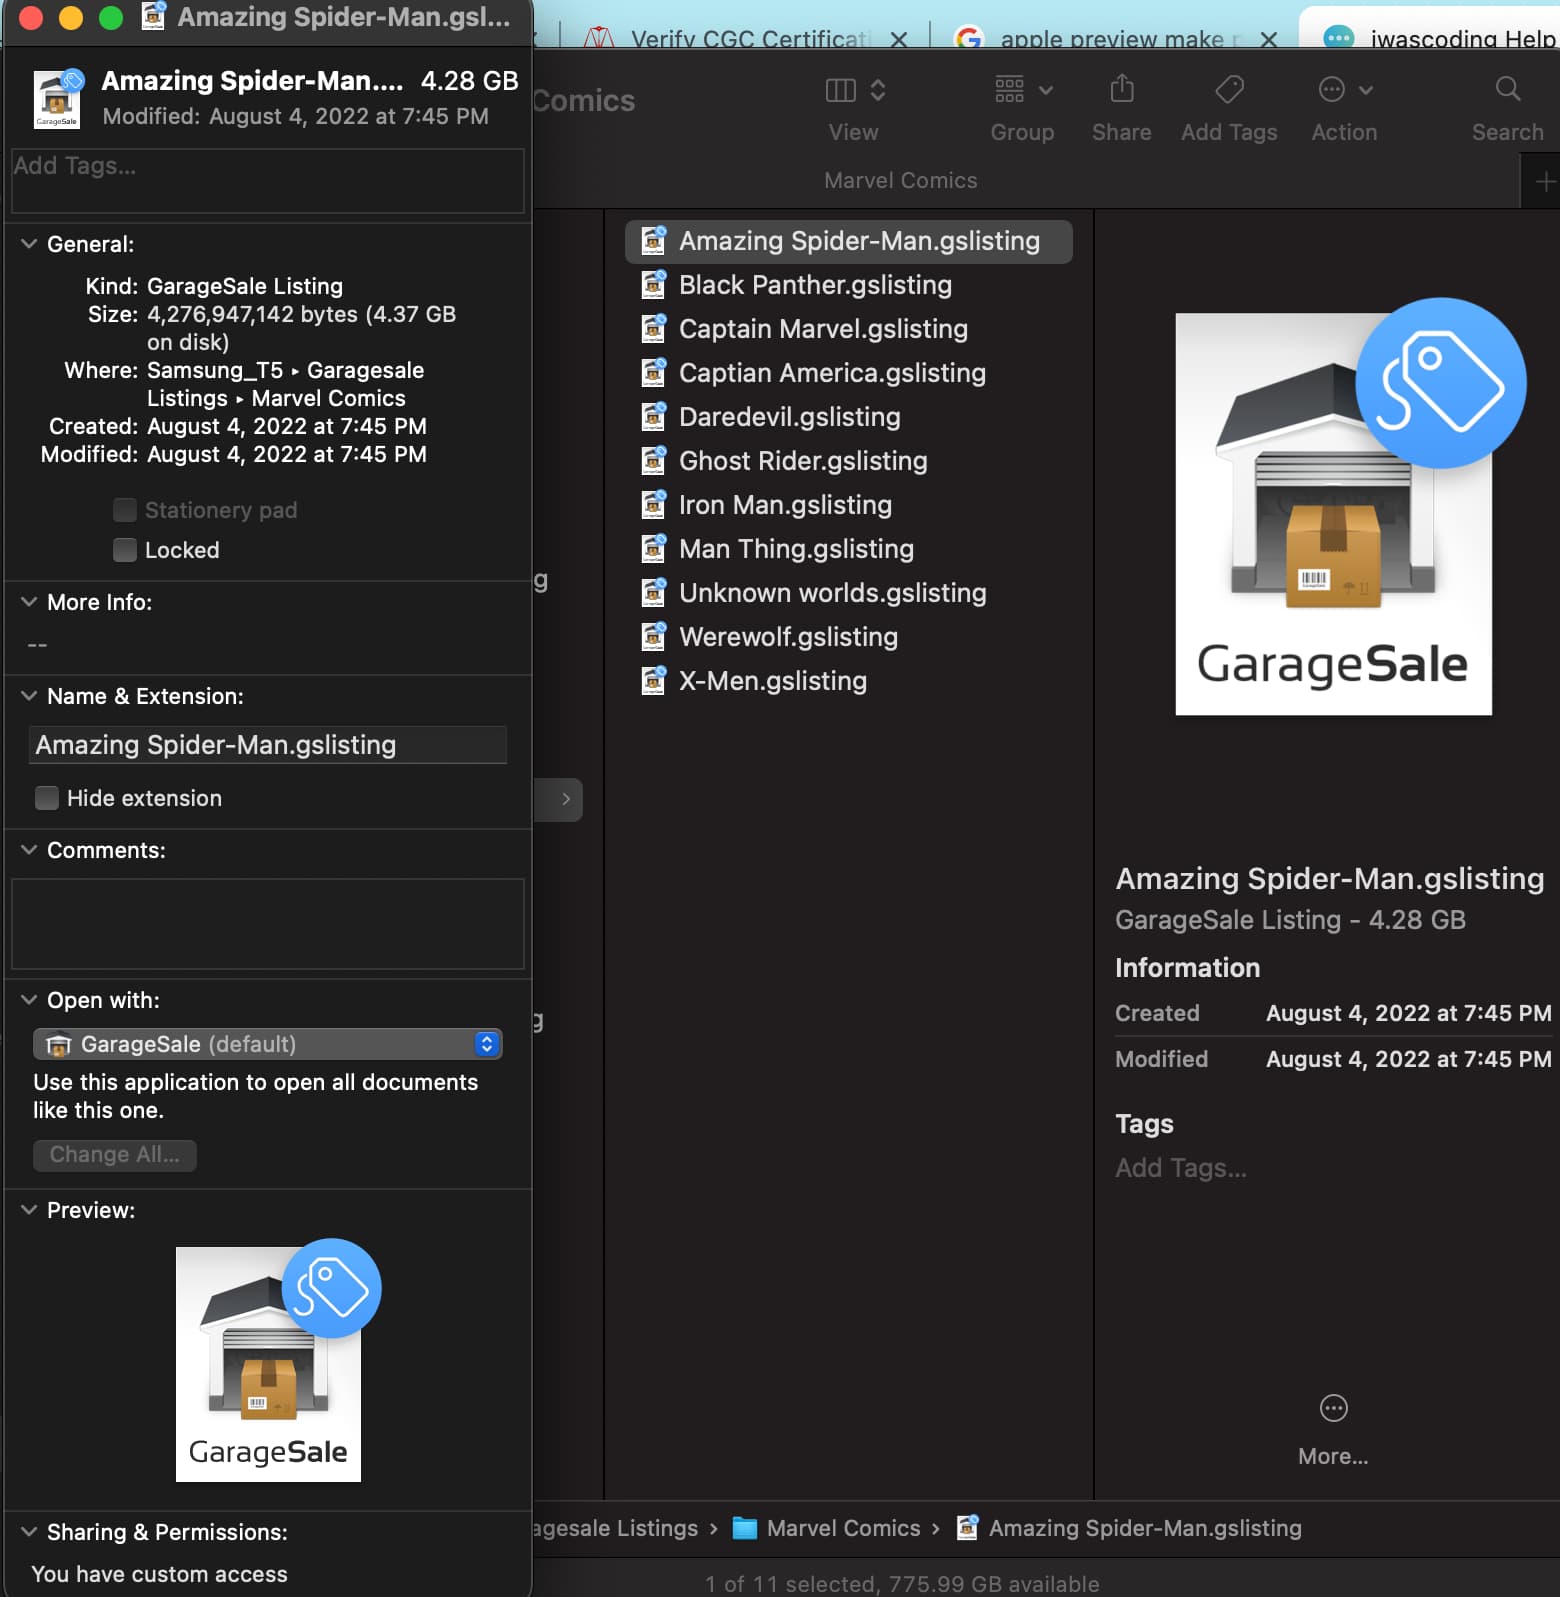The image size is (1560, 1597).
Task: Select the Daredevil.gslisting file icon
Action: click(653, 417)
